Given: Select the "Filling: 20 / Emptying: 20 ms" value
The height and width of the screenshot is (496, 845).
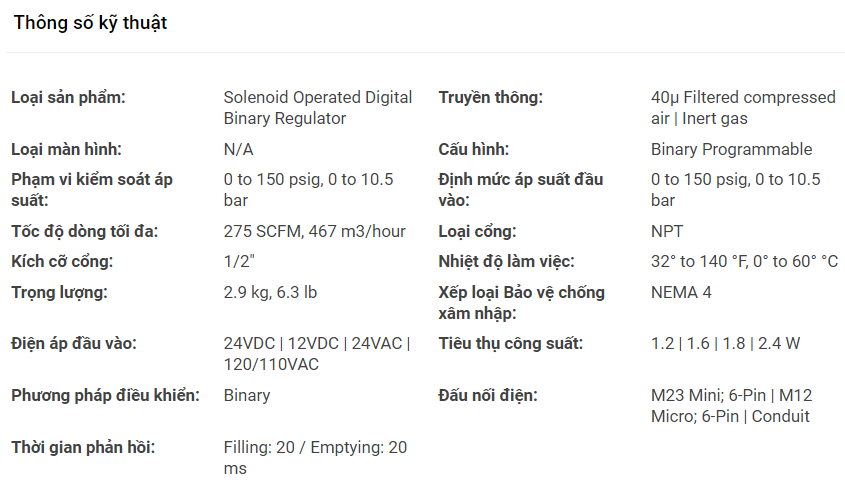Looking at the screenshot, I should pos(314,458).
